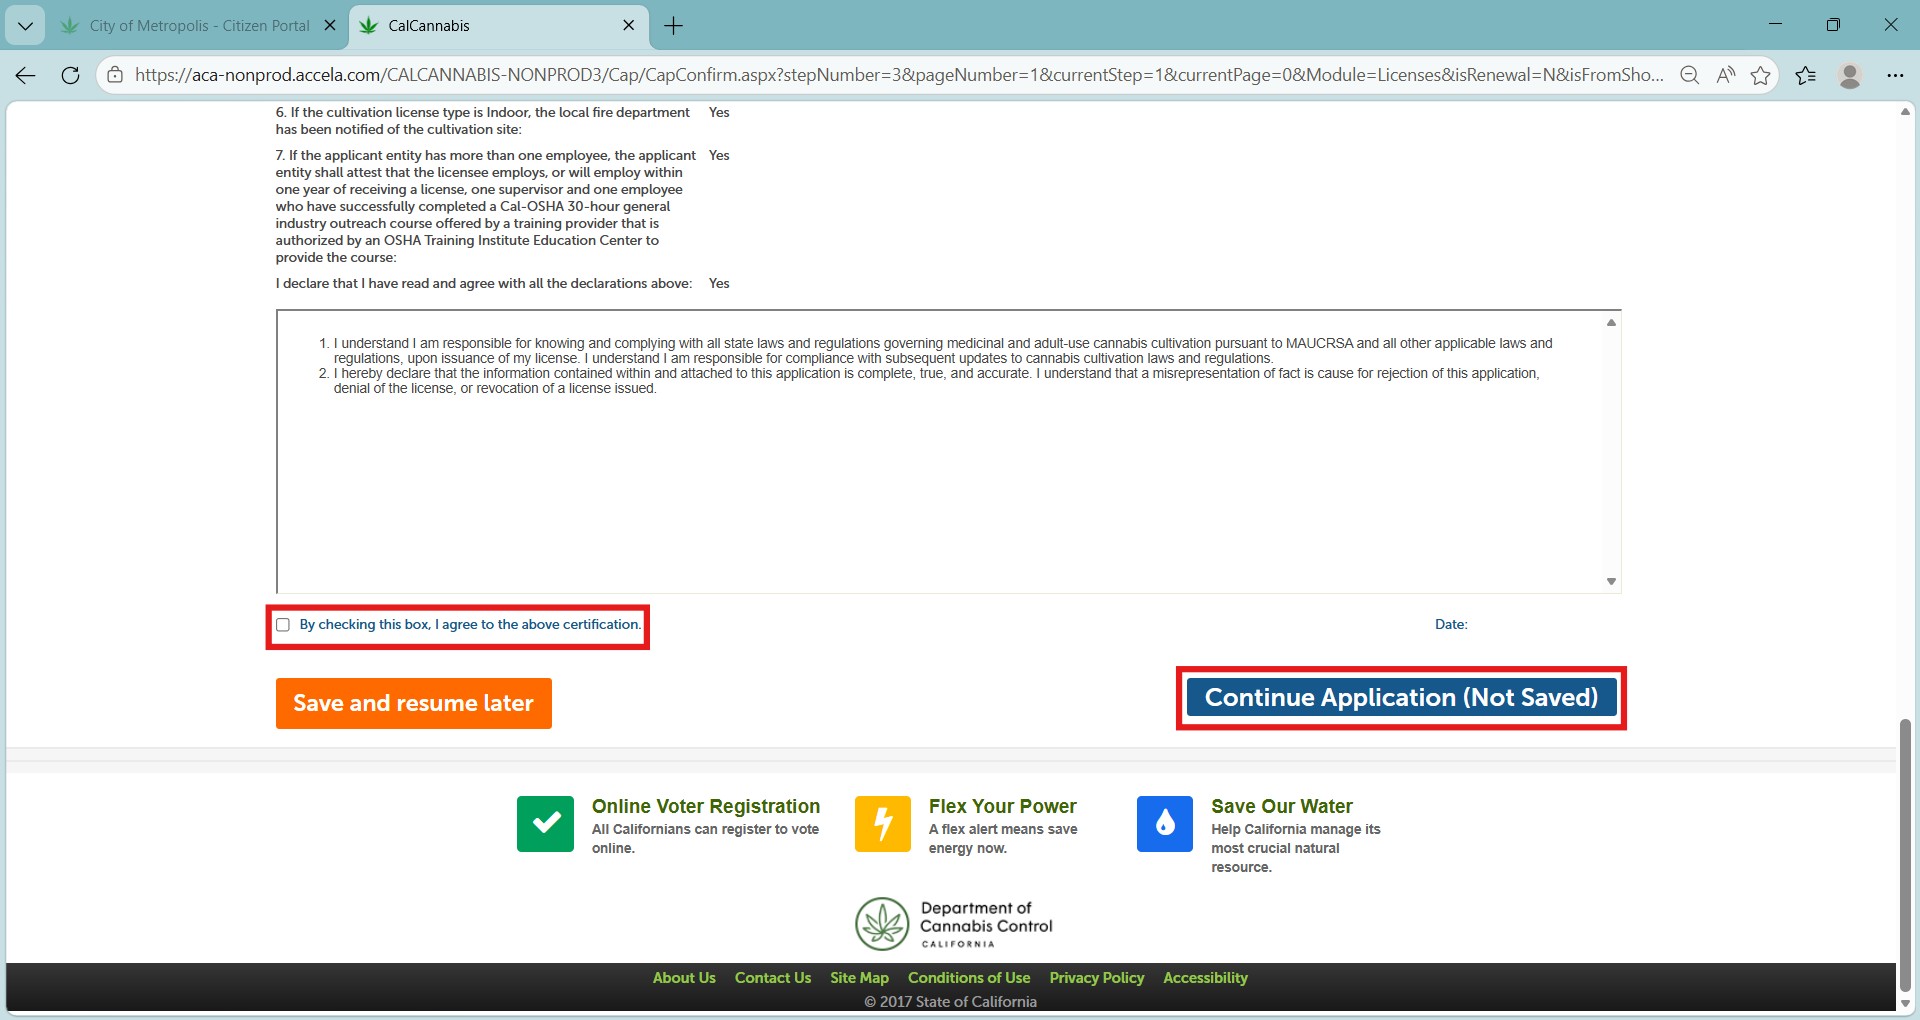Open a new browser tab
1920x1020 pixels.
coord(674,26)
